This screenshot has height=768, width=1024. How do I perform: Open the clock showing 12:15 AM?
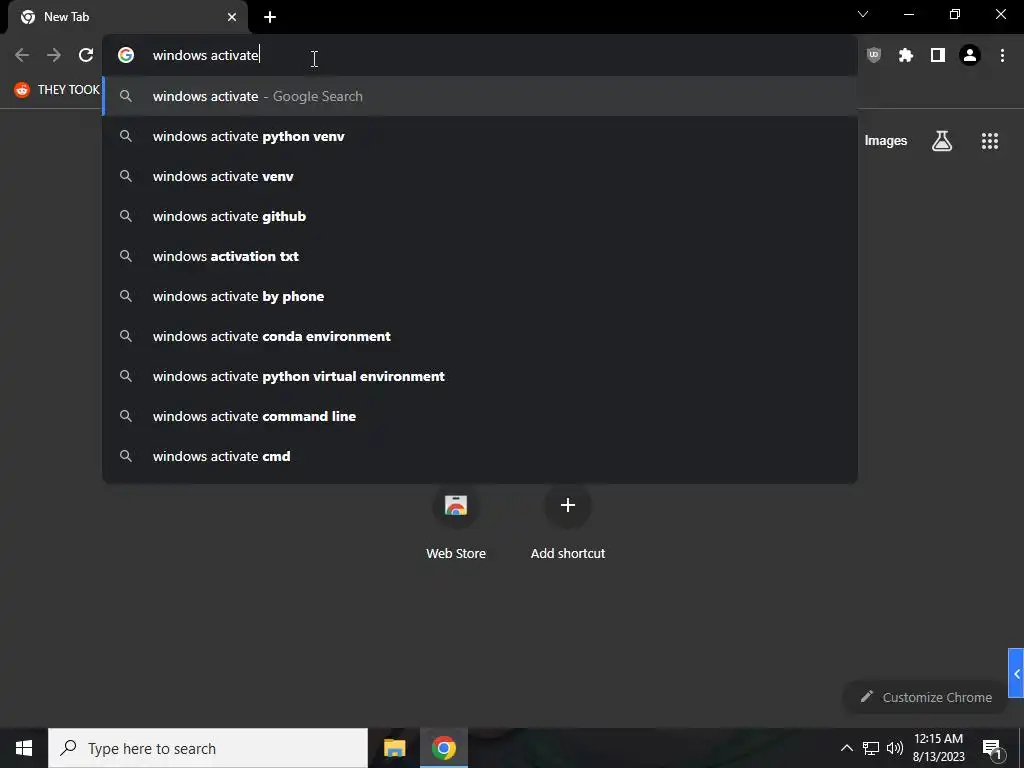pyautogui.click(x=938, y=748)
